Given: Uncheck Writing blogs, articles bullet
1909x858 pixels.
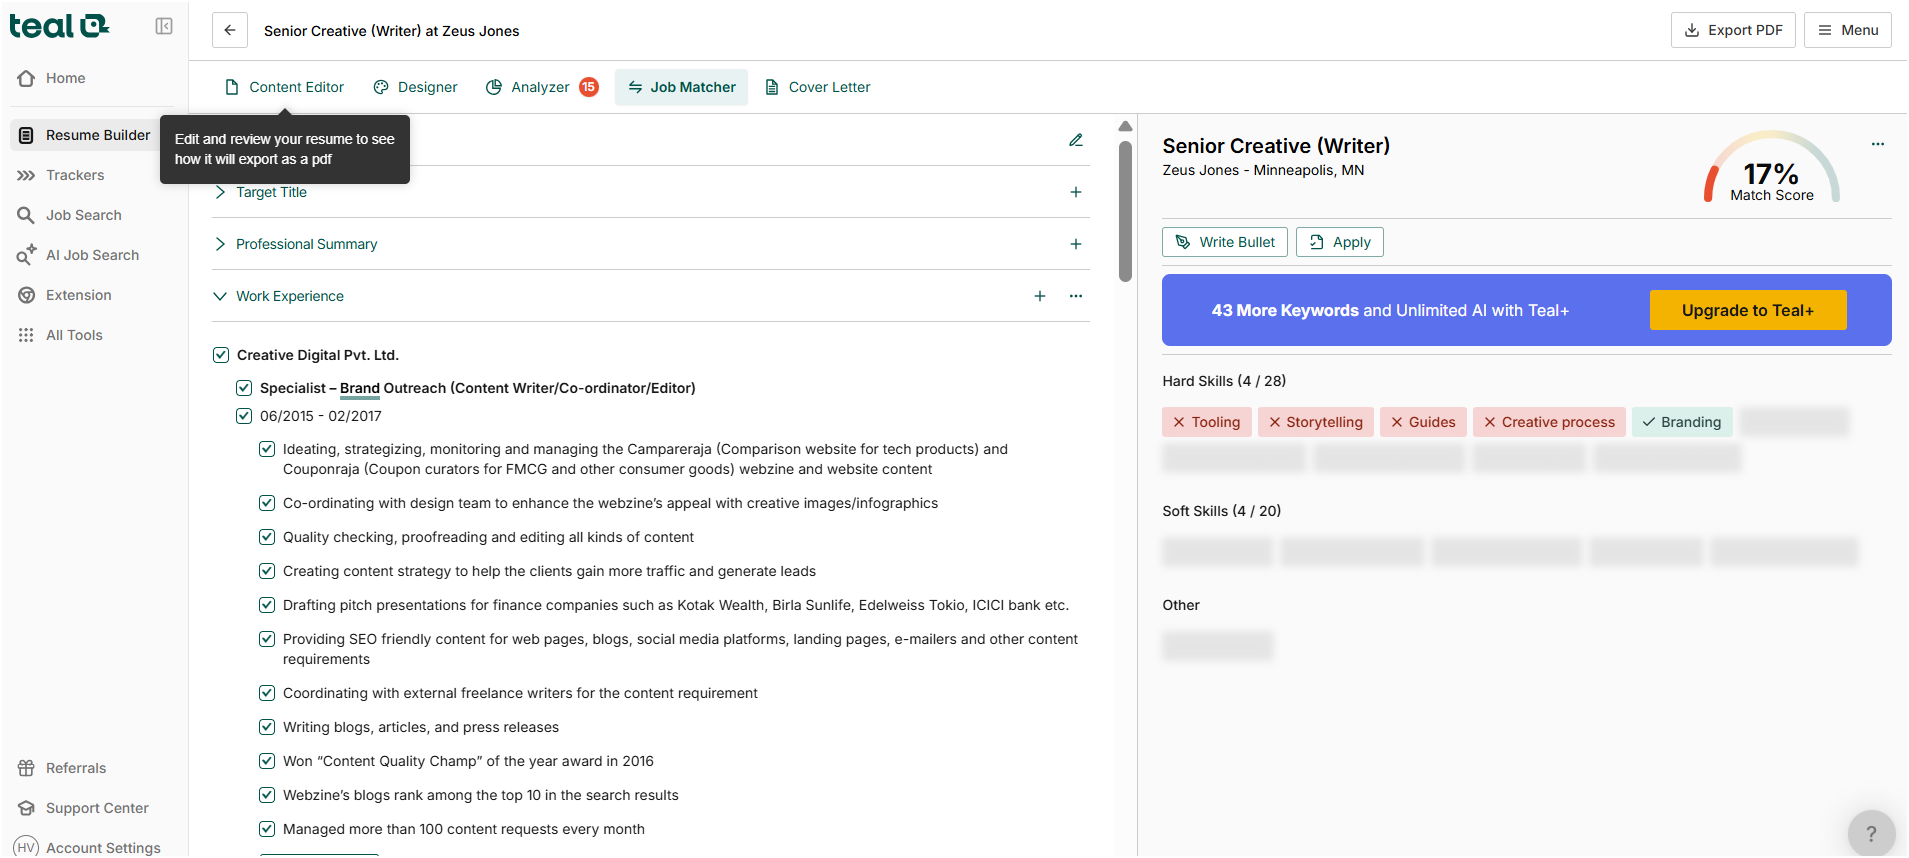Looking at the screenshot, I should tap(267, 727).
